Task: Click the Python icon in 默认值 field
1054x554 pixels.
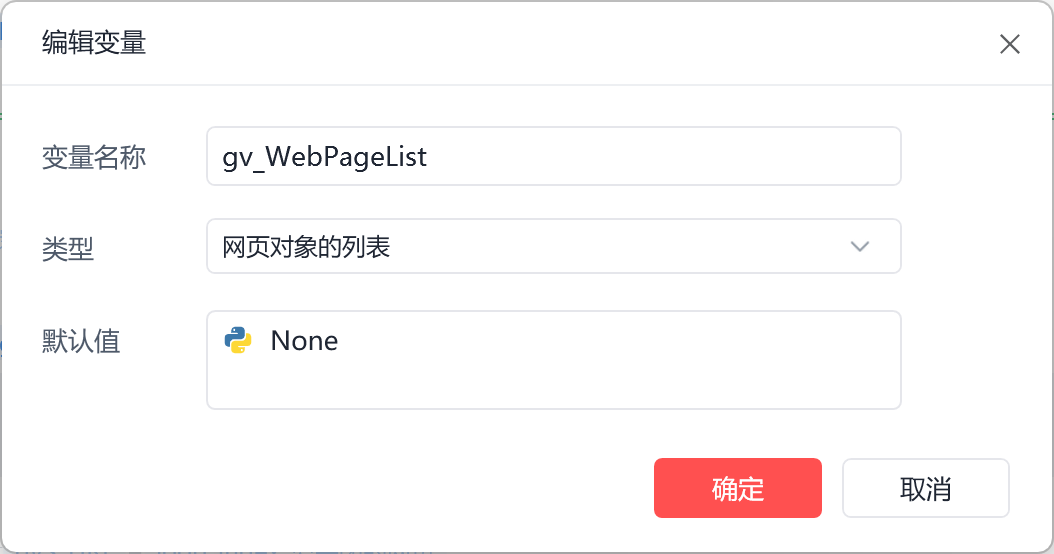Action: [238, 341]
